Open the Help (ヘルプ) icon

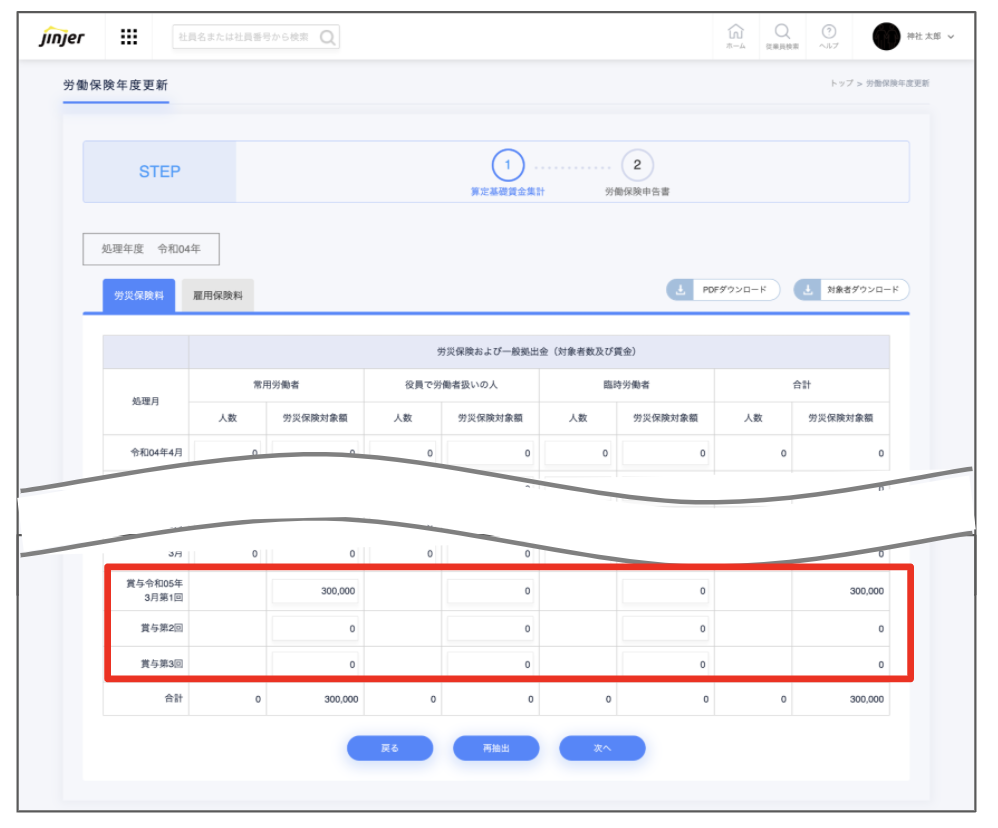pos(828,35)
